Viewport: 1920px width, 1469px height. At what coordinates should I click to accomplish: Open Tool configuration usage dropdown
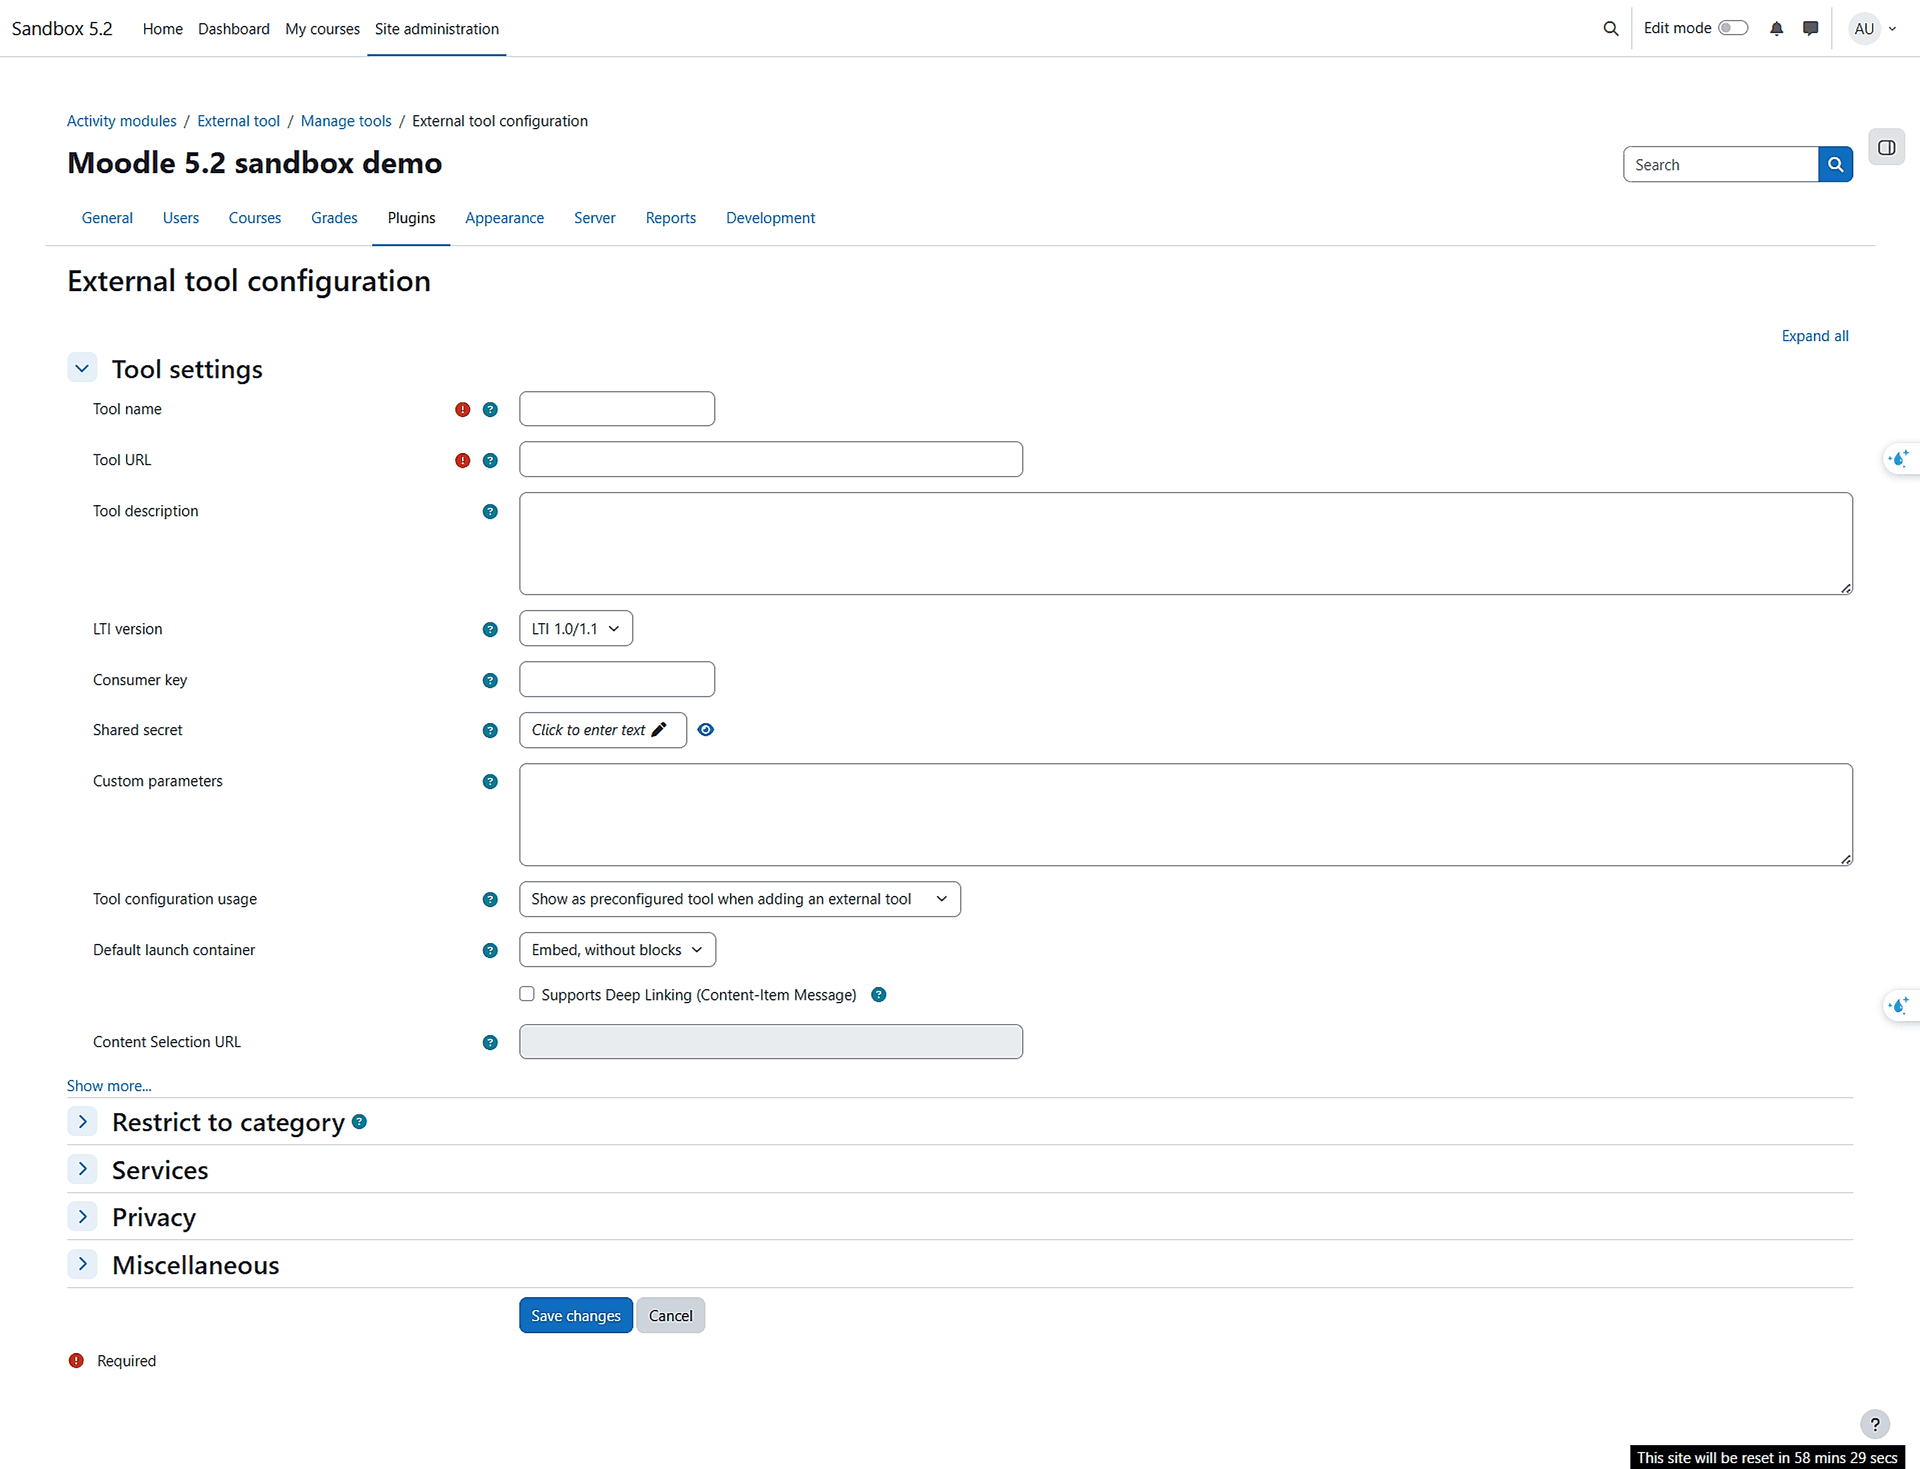(x=740, y=899)
